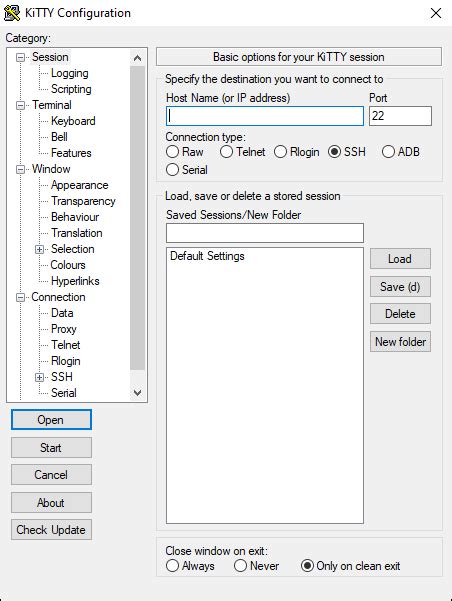Select Default Settings in saved sessions list
Image resolution: width=452 pixels, height=601 pixels.
coord(207,256)
